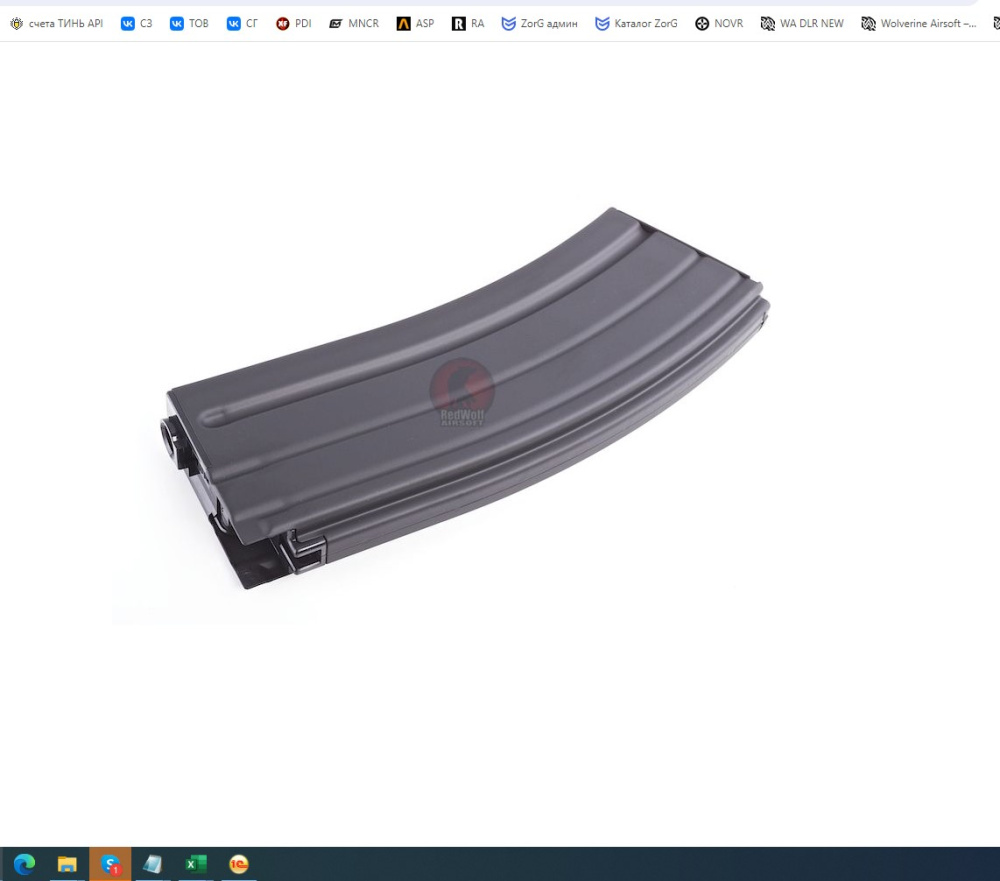Open the RA bookmark
Viewport: 1000px width, 881px height.
coord(468,24)
